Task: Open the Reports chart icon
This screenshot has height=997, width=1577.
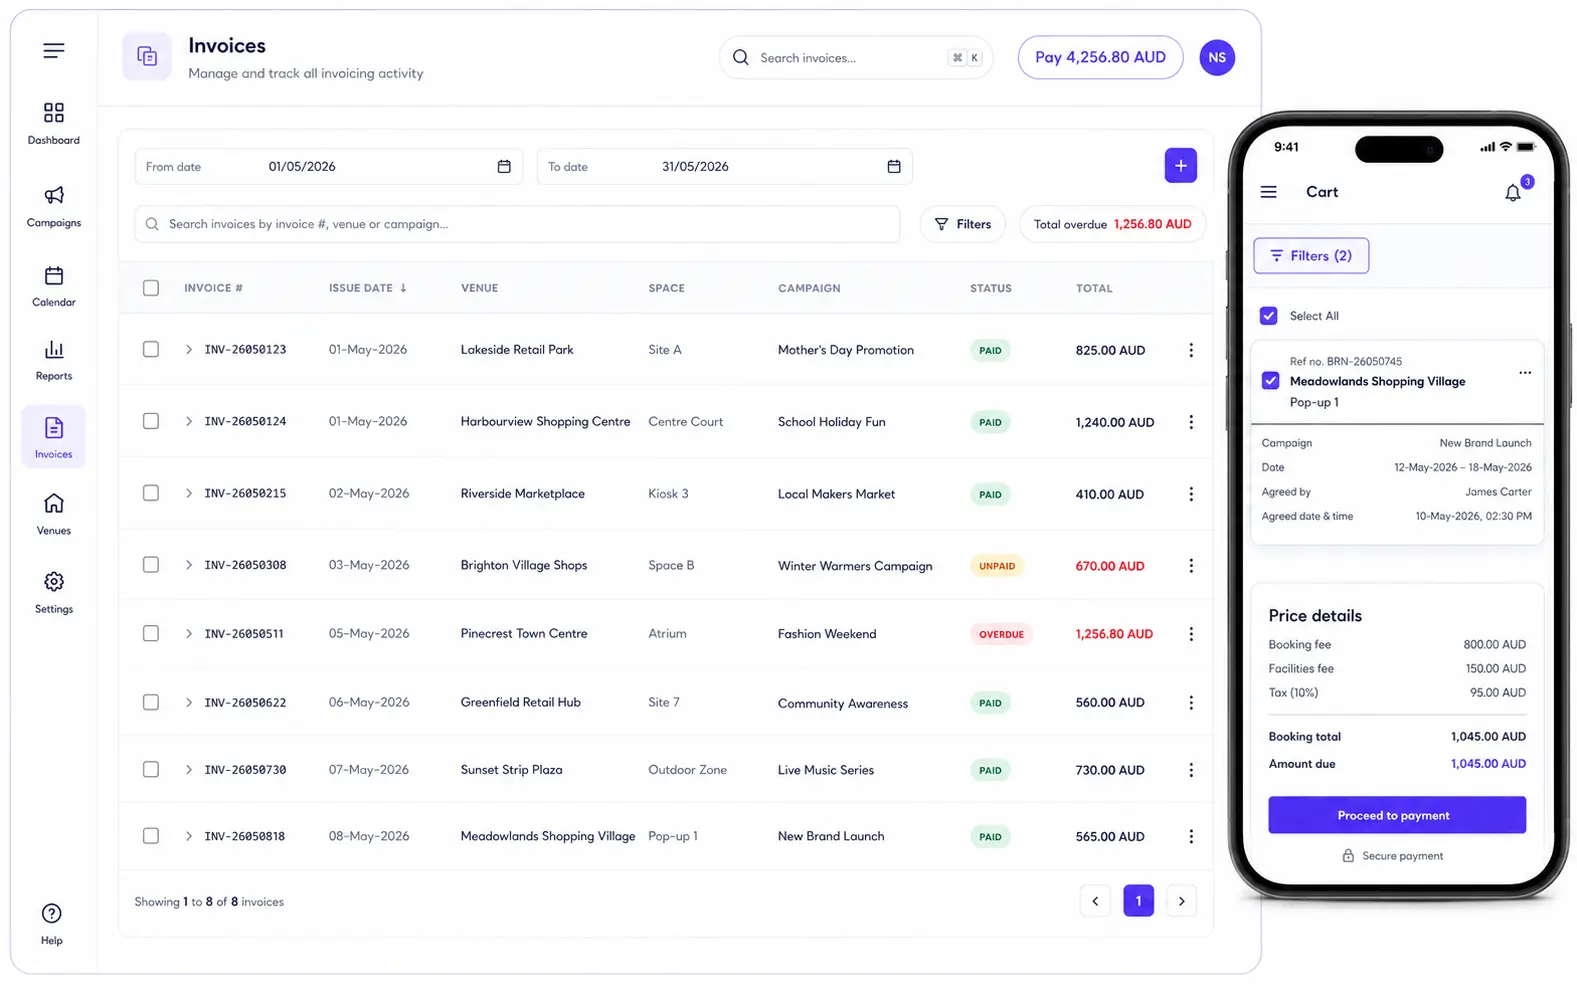Action: click(54, 350)
